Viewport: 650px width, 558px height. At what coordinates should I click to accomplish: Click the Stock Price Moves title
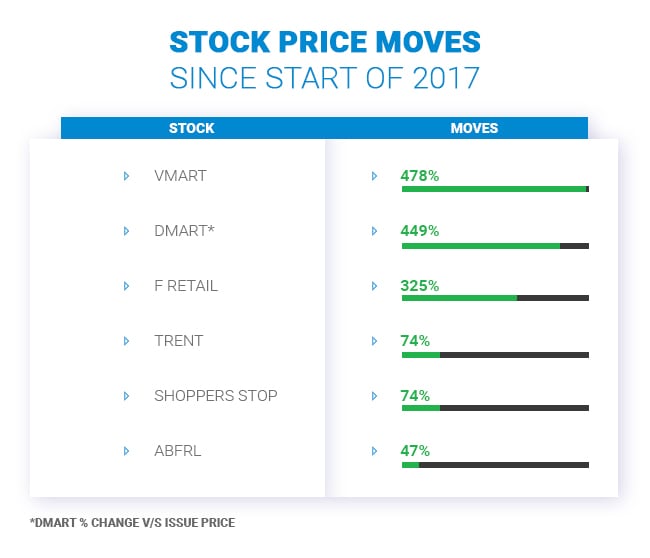click(325, 43)
